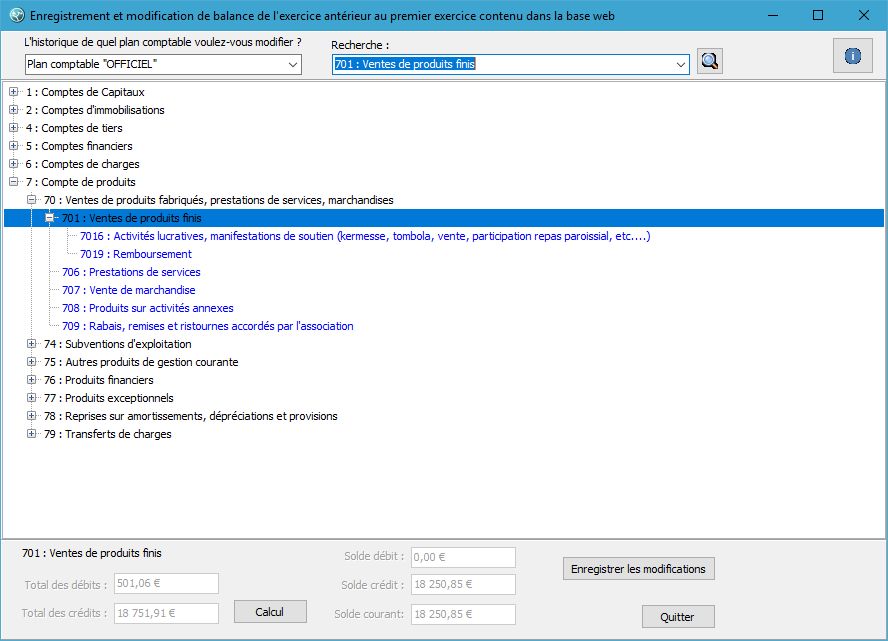The width and height of the screenshot is (888, 641).
Task: Select 7019 : Remboursement account
Action: pyautogui.click(x=135, y=254)
